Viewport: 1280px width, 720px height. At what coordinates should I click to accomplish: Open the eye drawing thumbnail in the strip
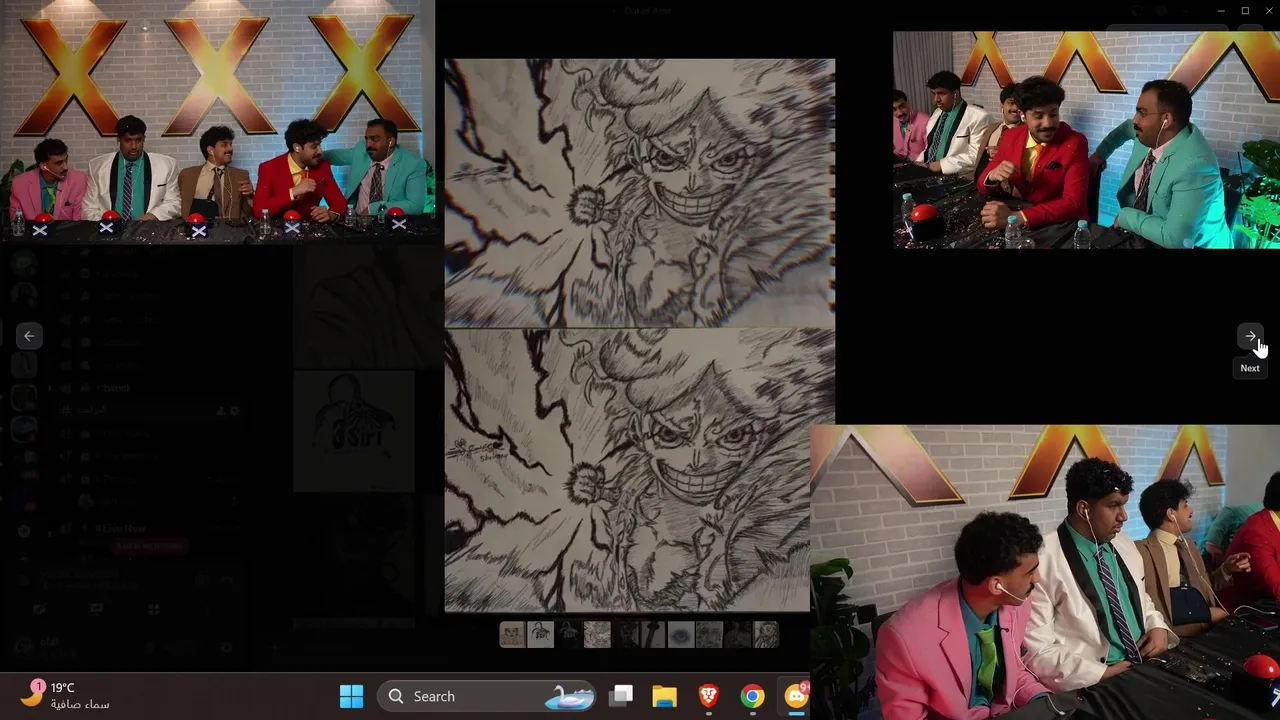[x=681, y=634]
